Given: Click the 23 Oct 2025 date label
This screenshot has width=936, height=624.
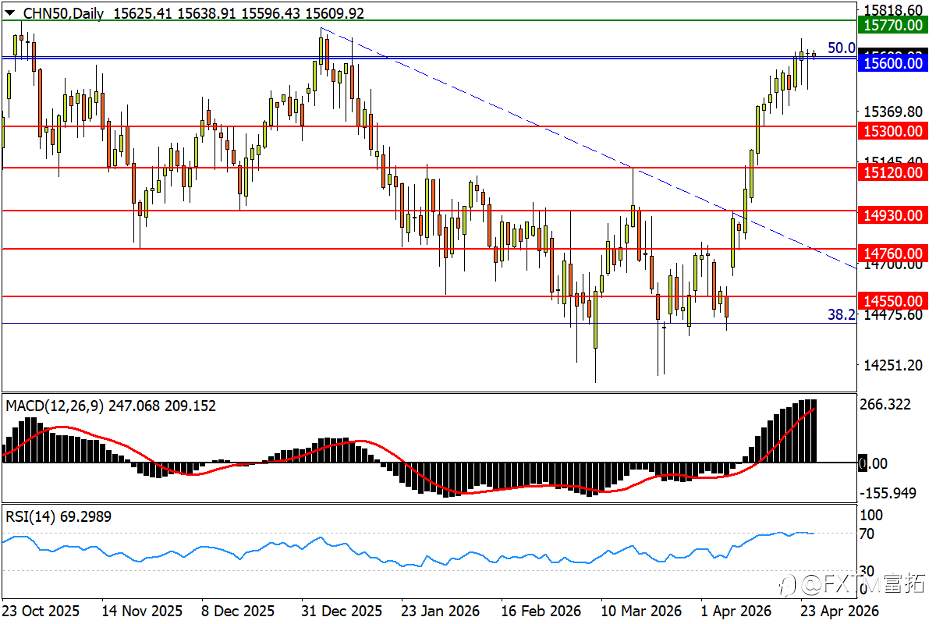Looking at the screenshot, I should click(40, 611).
